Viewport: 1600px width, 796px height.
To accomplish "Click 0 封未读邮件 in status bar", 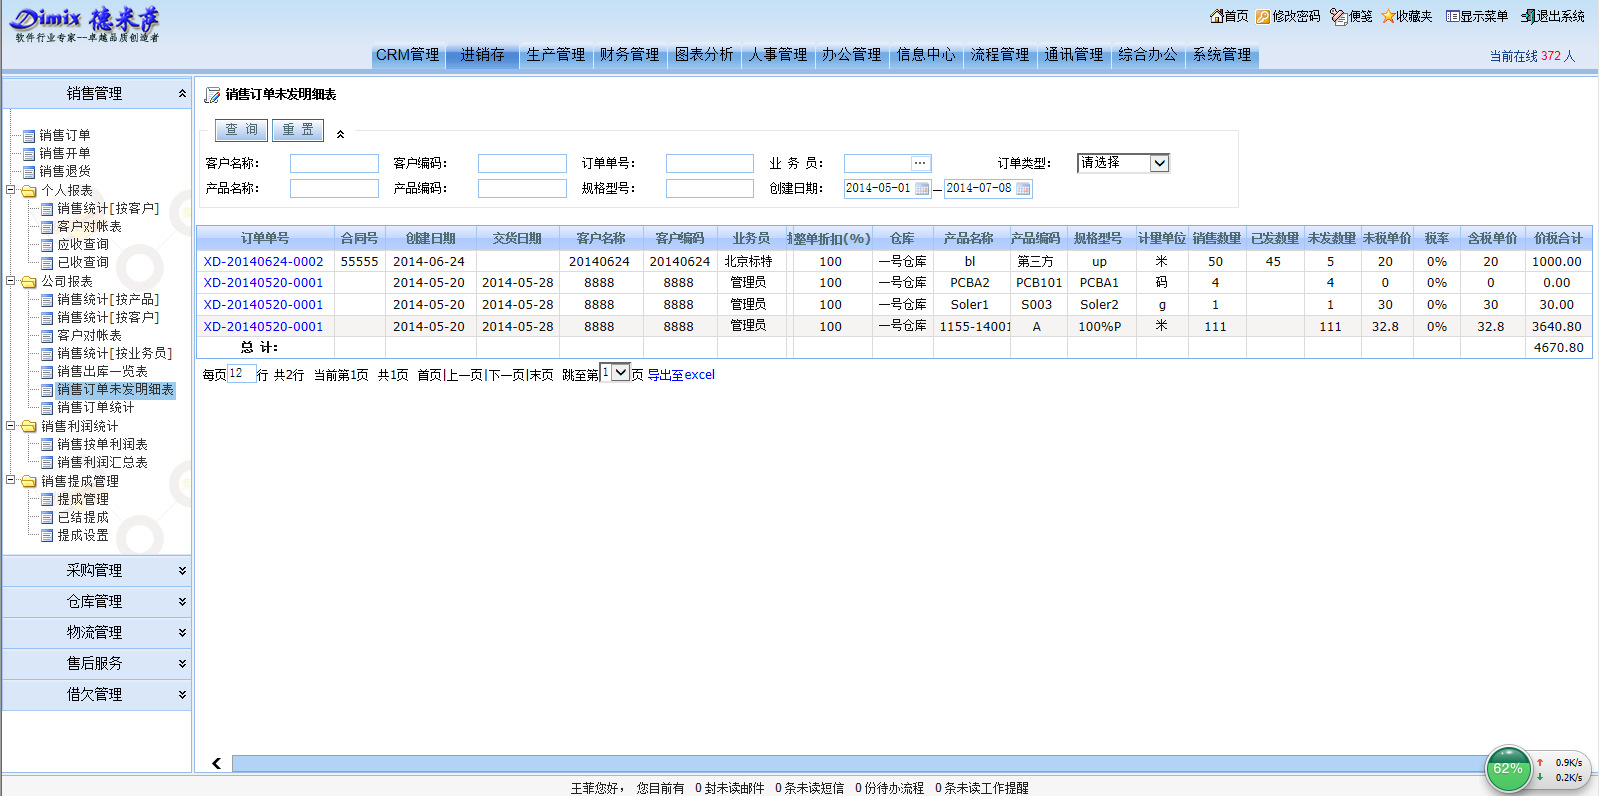I will (730, 788).
